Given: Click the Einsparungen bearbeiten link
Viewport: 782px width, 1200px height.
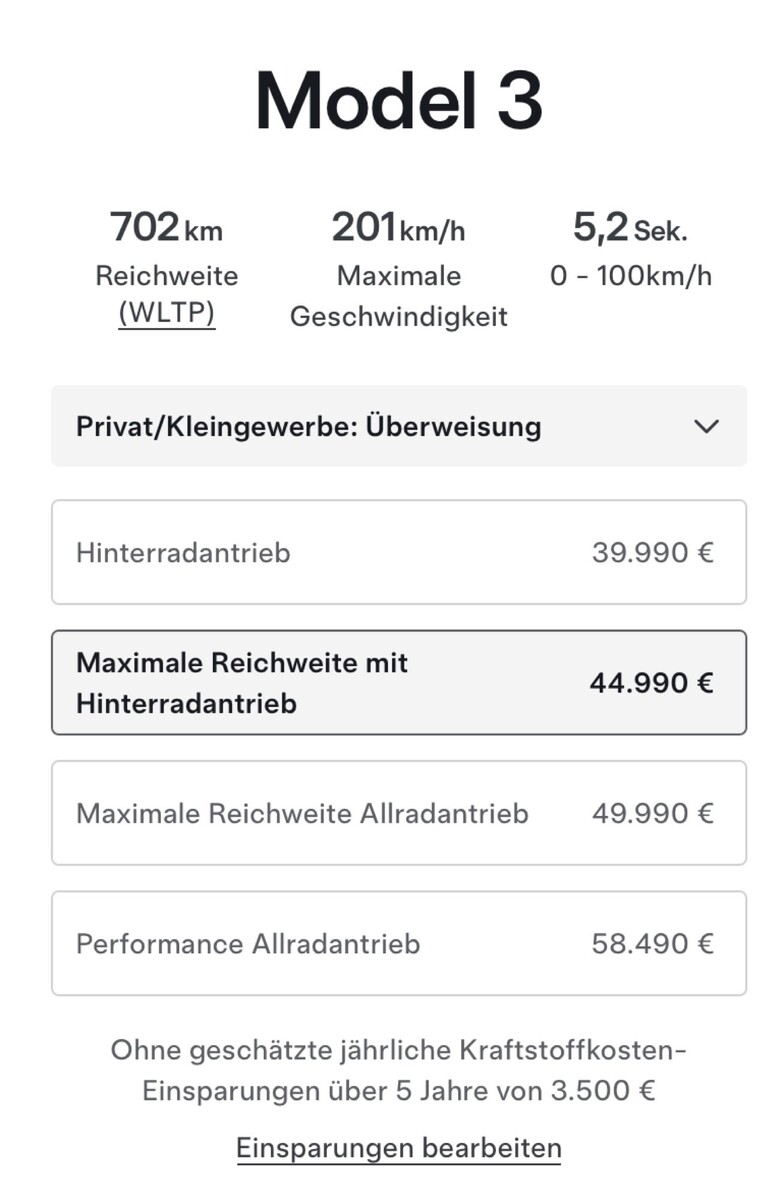Looking at the screenshot, I should pos(398,1147).
